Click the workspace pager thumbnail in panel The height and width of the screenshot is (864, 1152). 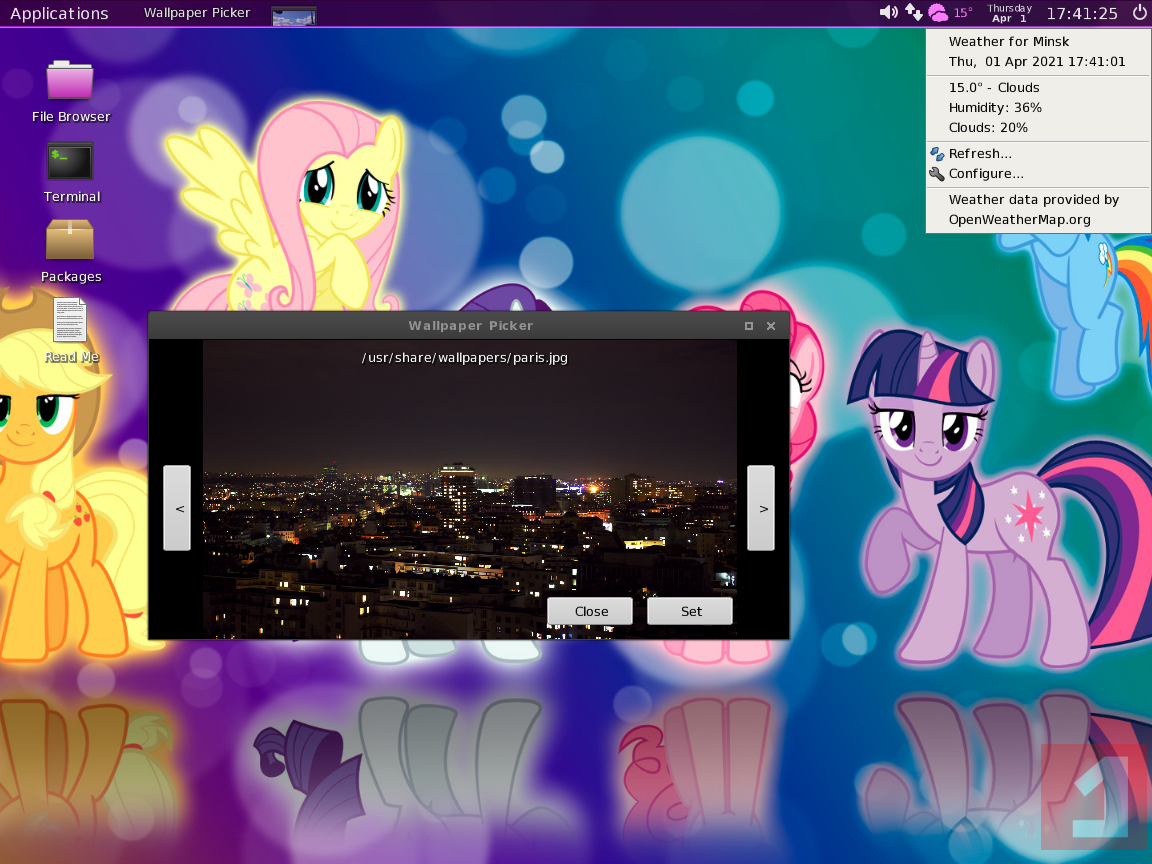click(x=294, y=15)
